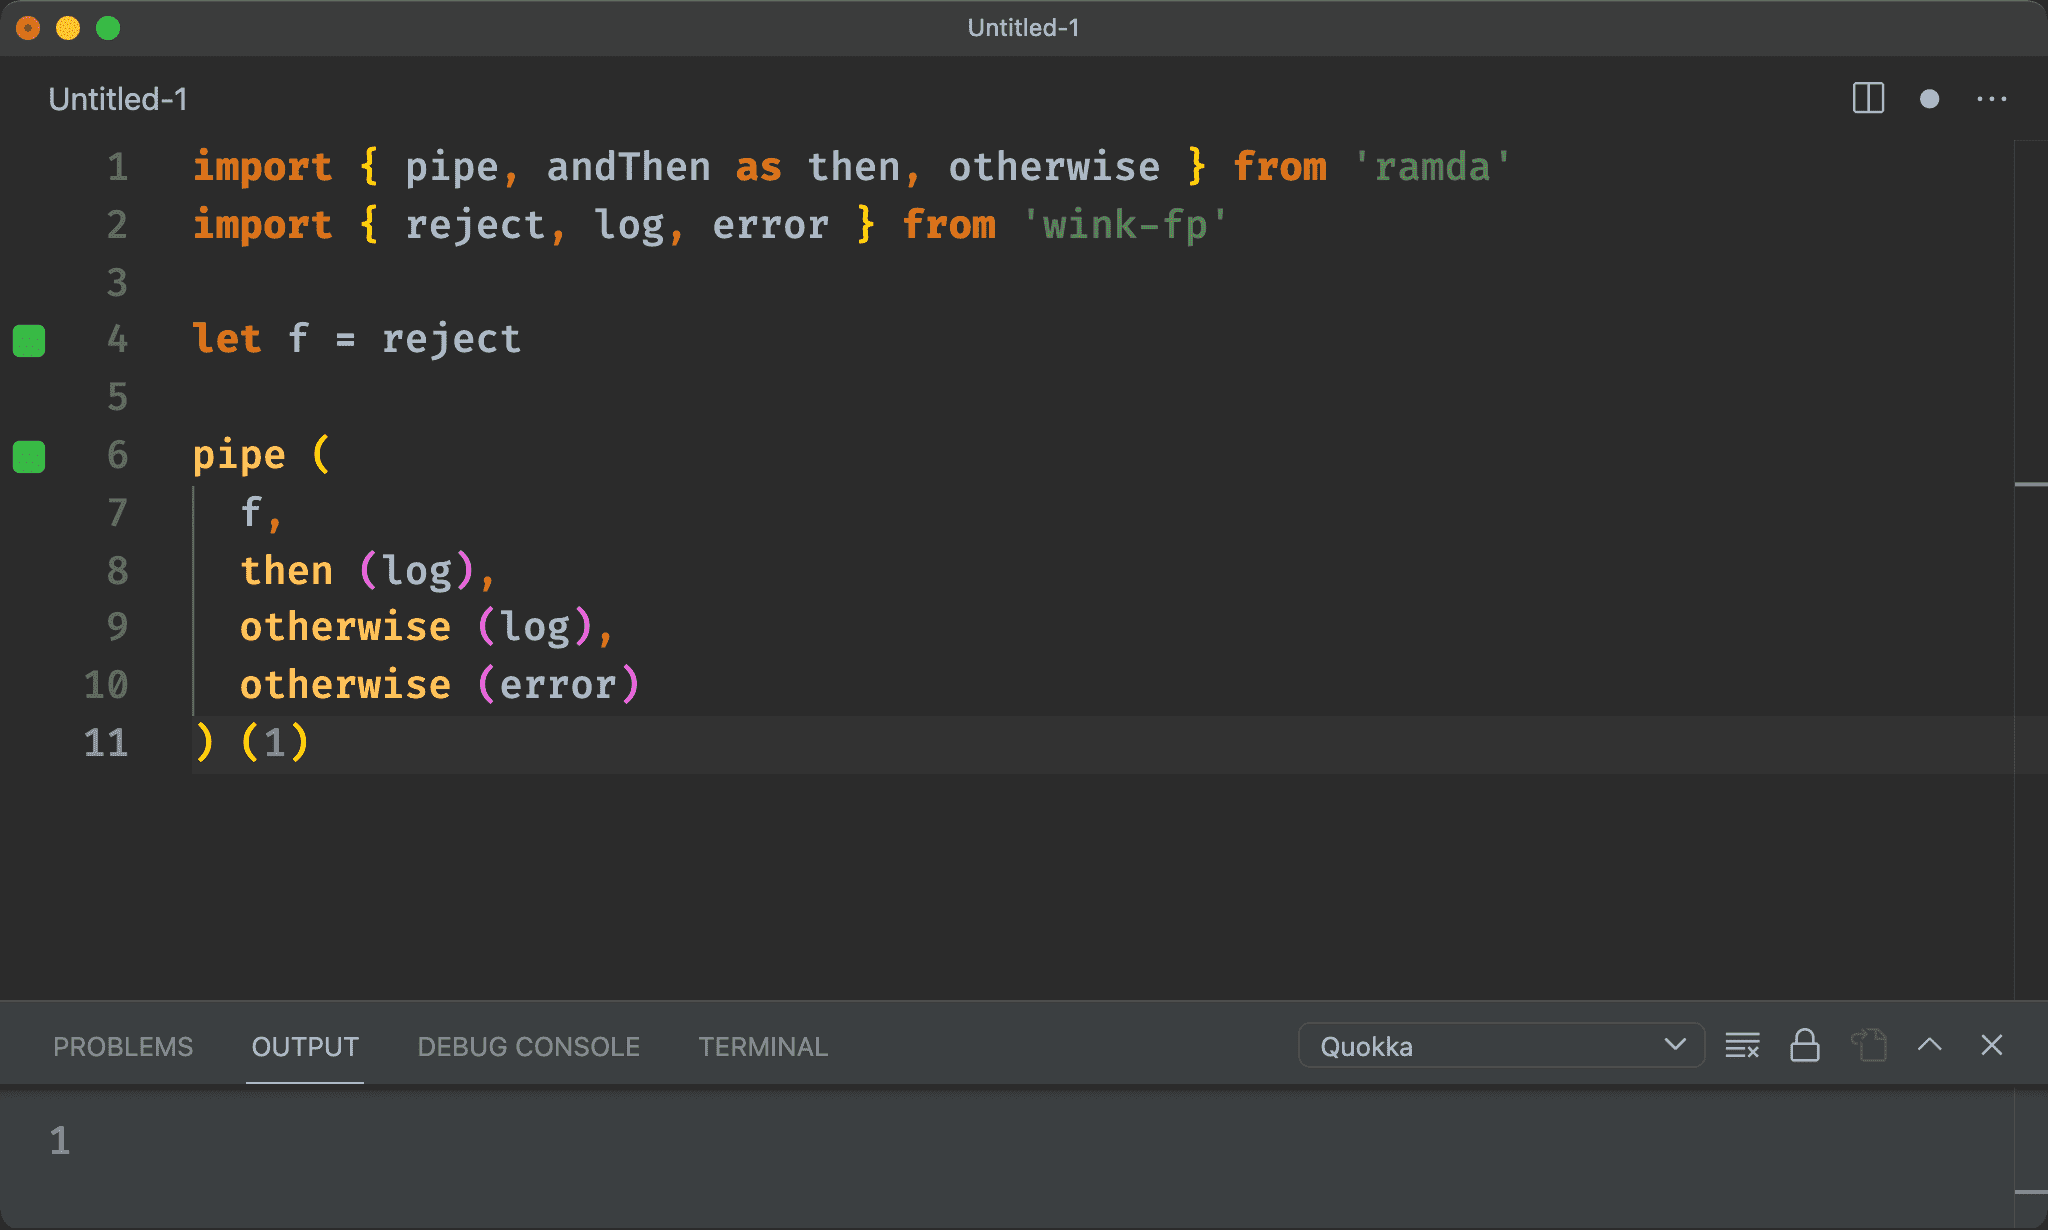The image size is (2048, 1230).
Task: Click the lock icon in output panel
Action: tap(1804, 1044)
